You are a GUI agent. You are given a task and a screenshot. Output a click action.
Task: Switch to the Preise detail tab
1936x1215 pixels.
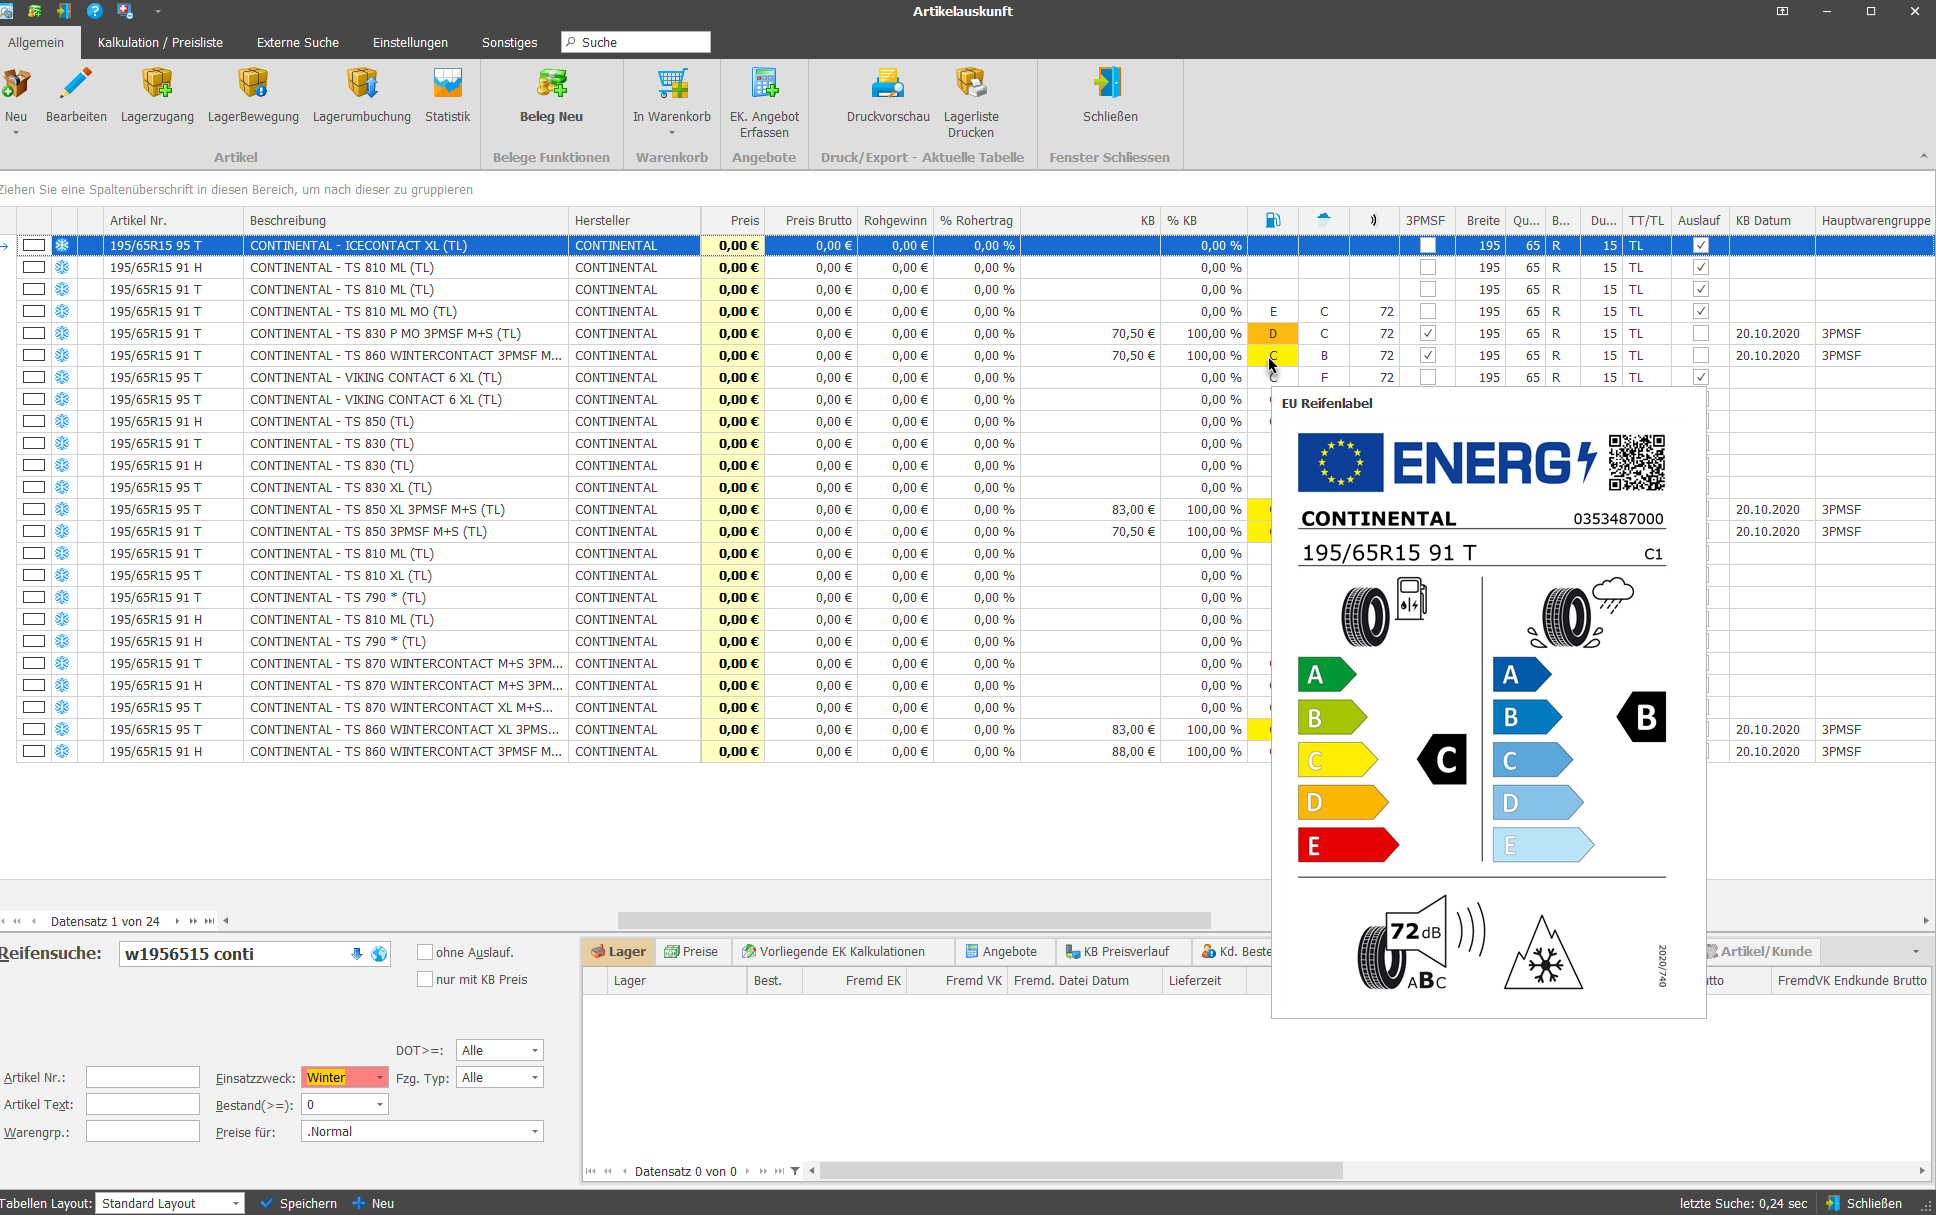(691, 951)
